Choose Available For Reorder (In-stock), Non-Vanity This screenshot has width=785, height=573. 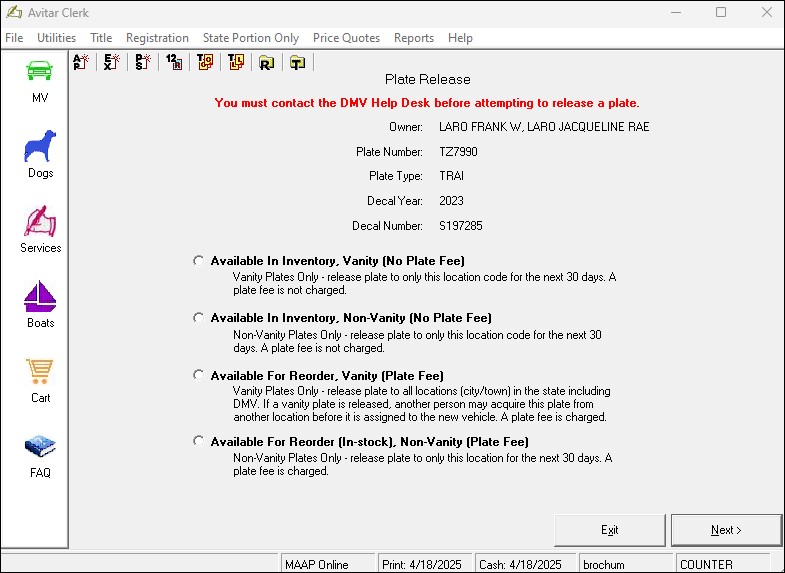point(199,441)
